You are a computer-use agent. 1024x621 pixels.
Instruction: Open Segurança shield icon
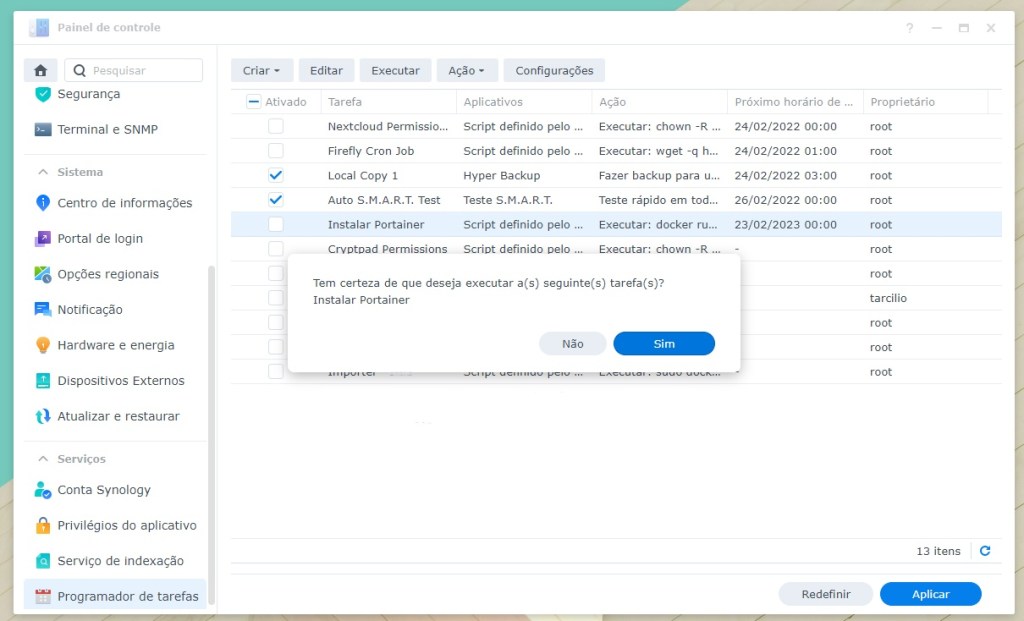point(43,94)
